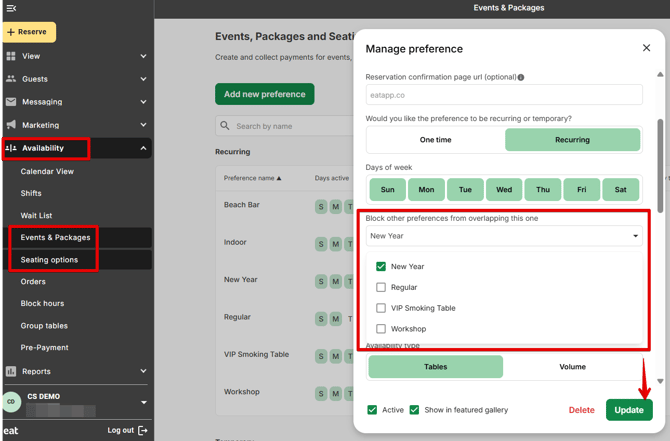This screenshot has height=441, width=670.
Task: Toggle Wed day of week
Action: [x=504, y=189]
